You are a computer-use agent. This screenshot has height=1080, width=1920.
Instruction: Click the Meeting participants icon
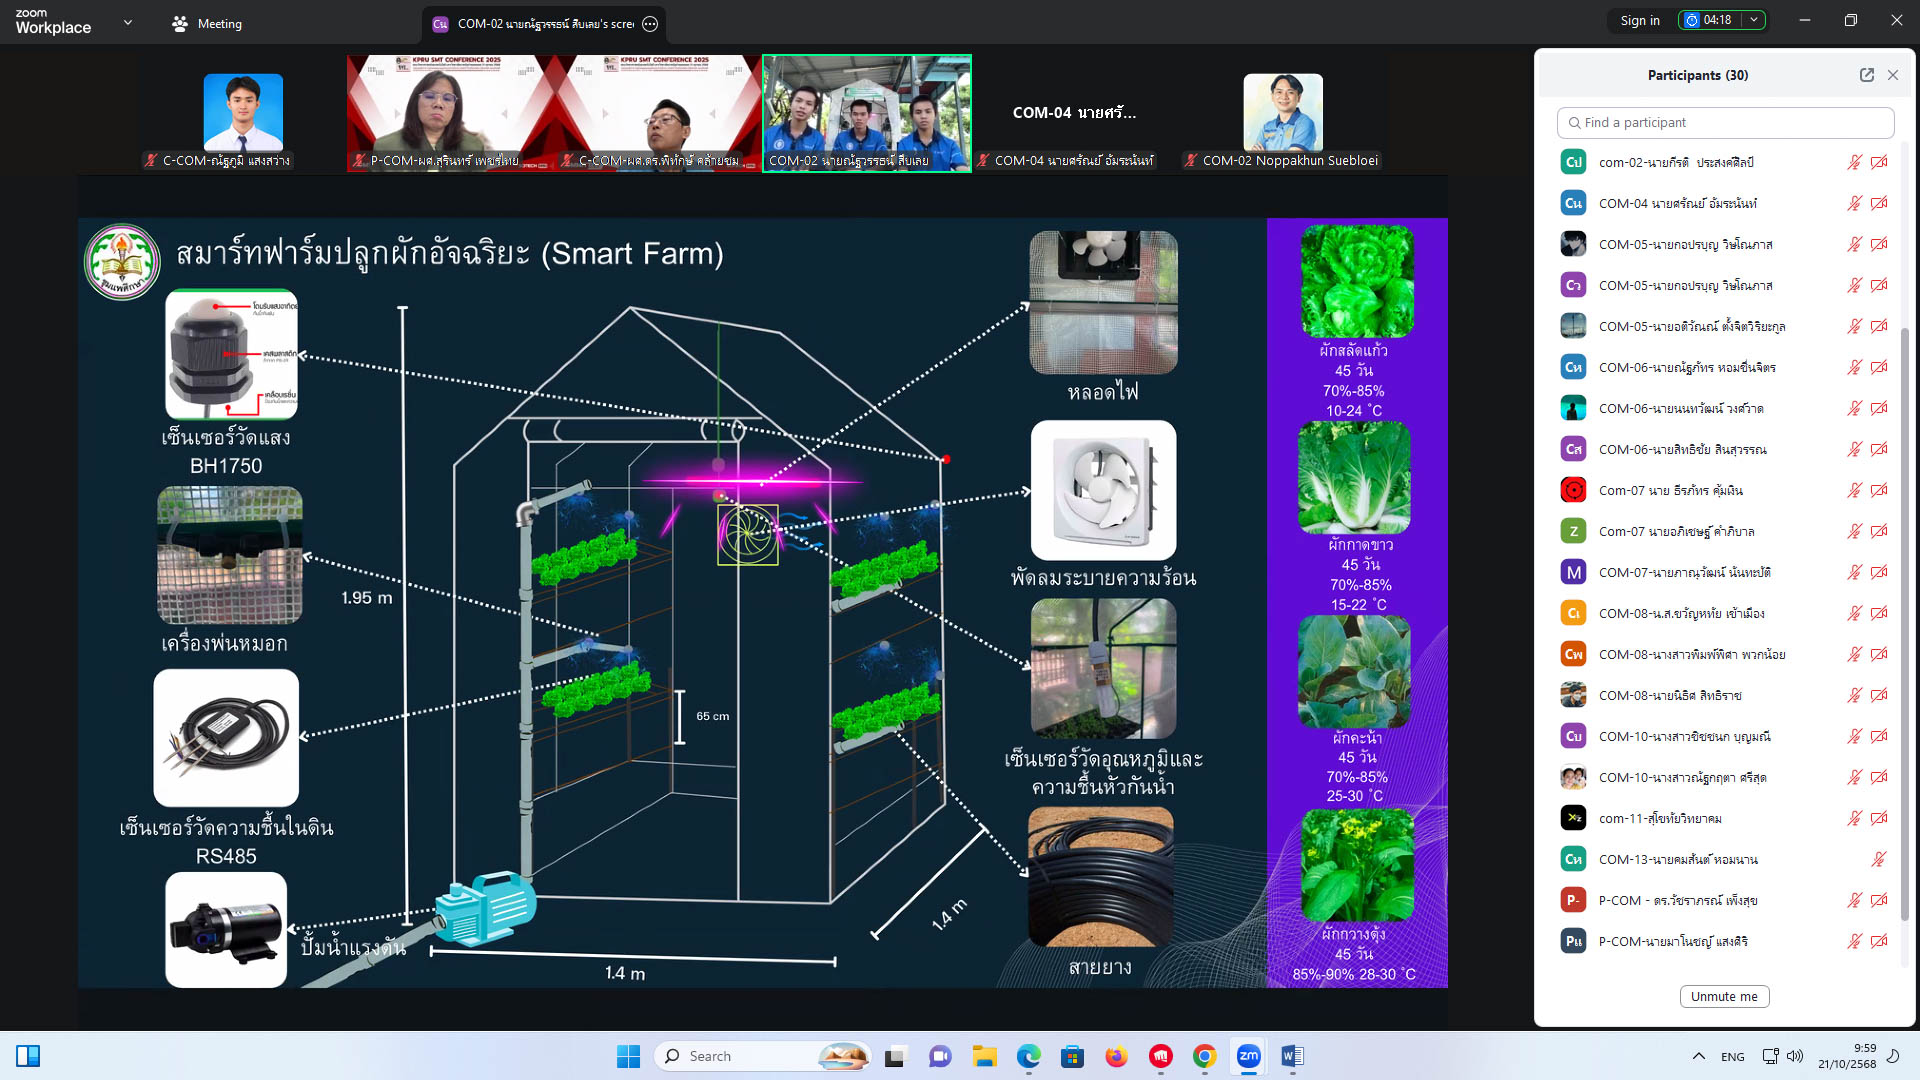click(x=180, y=24)
